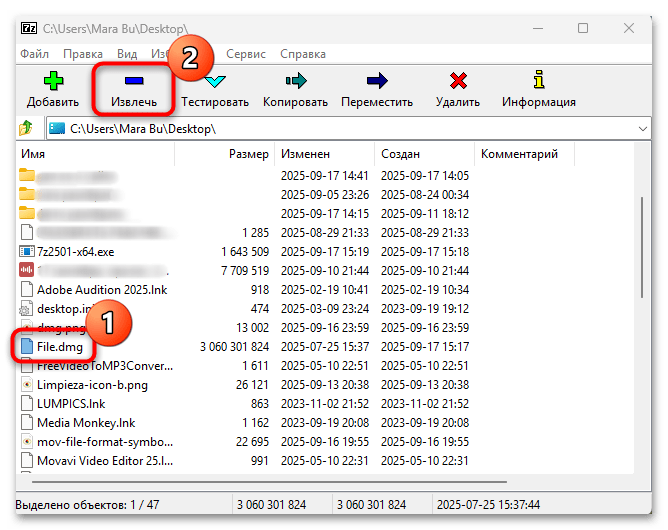This screenshot has height=530, width=668.
Task: Click the horizontal scrollbar thumb
Action: pyautogui.click(x=269, y=482)
